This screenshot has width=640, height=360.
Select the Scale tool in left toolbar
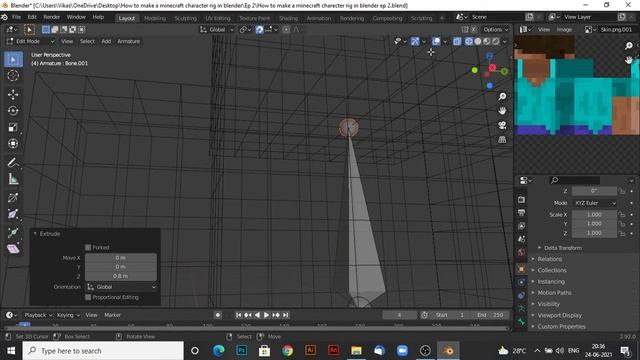tap(13, 127)
